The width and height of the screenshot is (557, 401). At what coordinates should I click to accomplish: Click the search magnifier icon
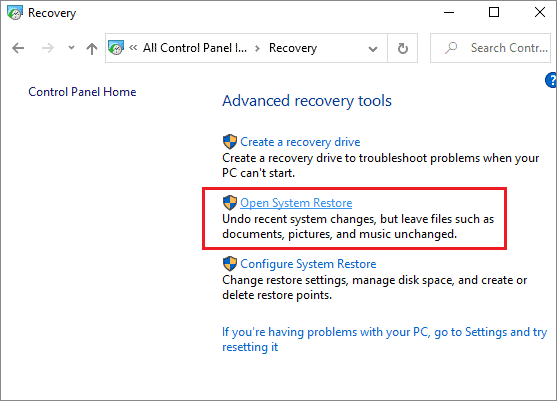[451, 48]
